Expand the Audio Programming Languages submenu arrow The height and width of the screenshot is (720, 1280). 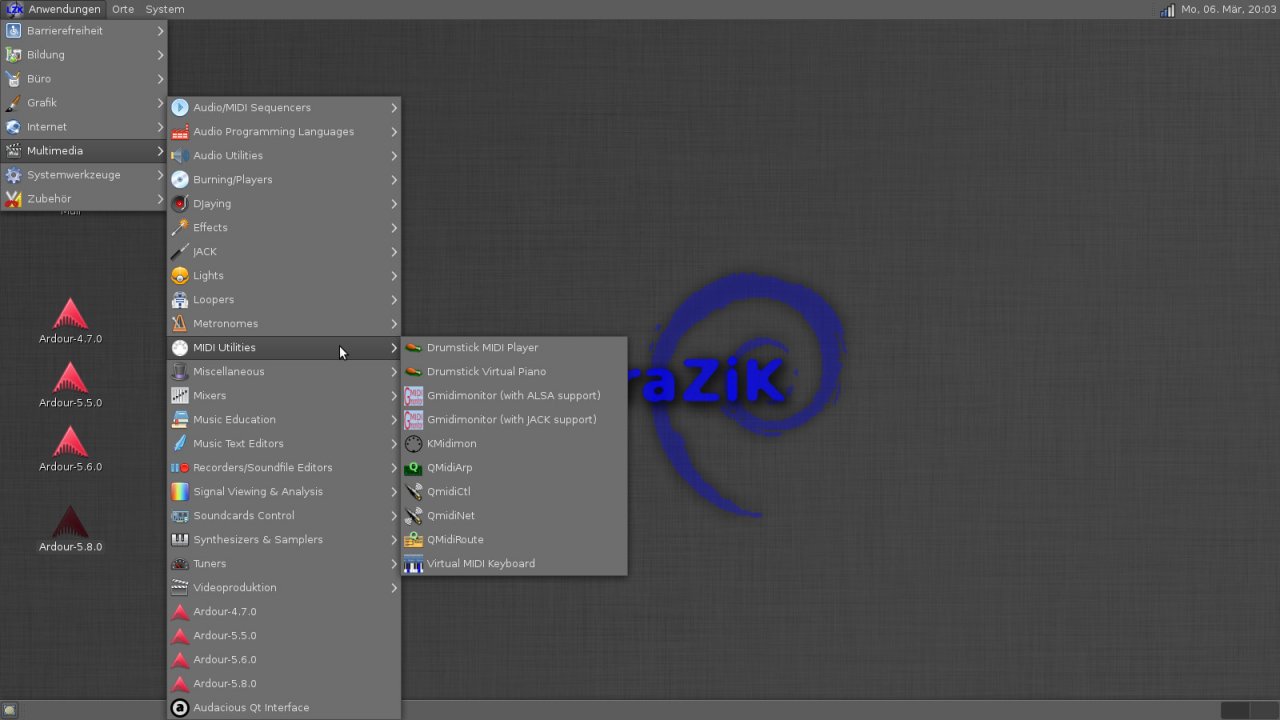pos(394,132)
